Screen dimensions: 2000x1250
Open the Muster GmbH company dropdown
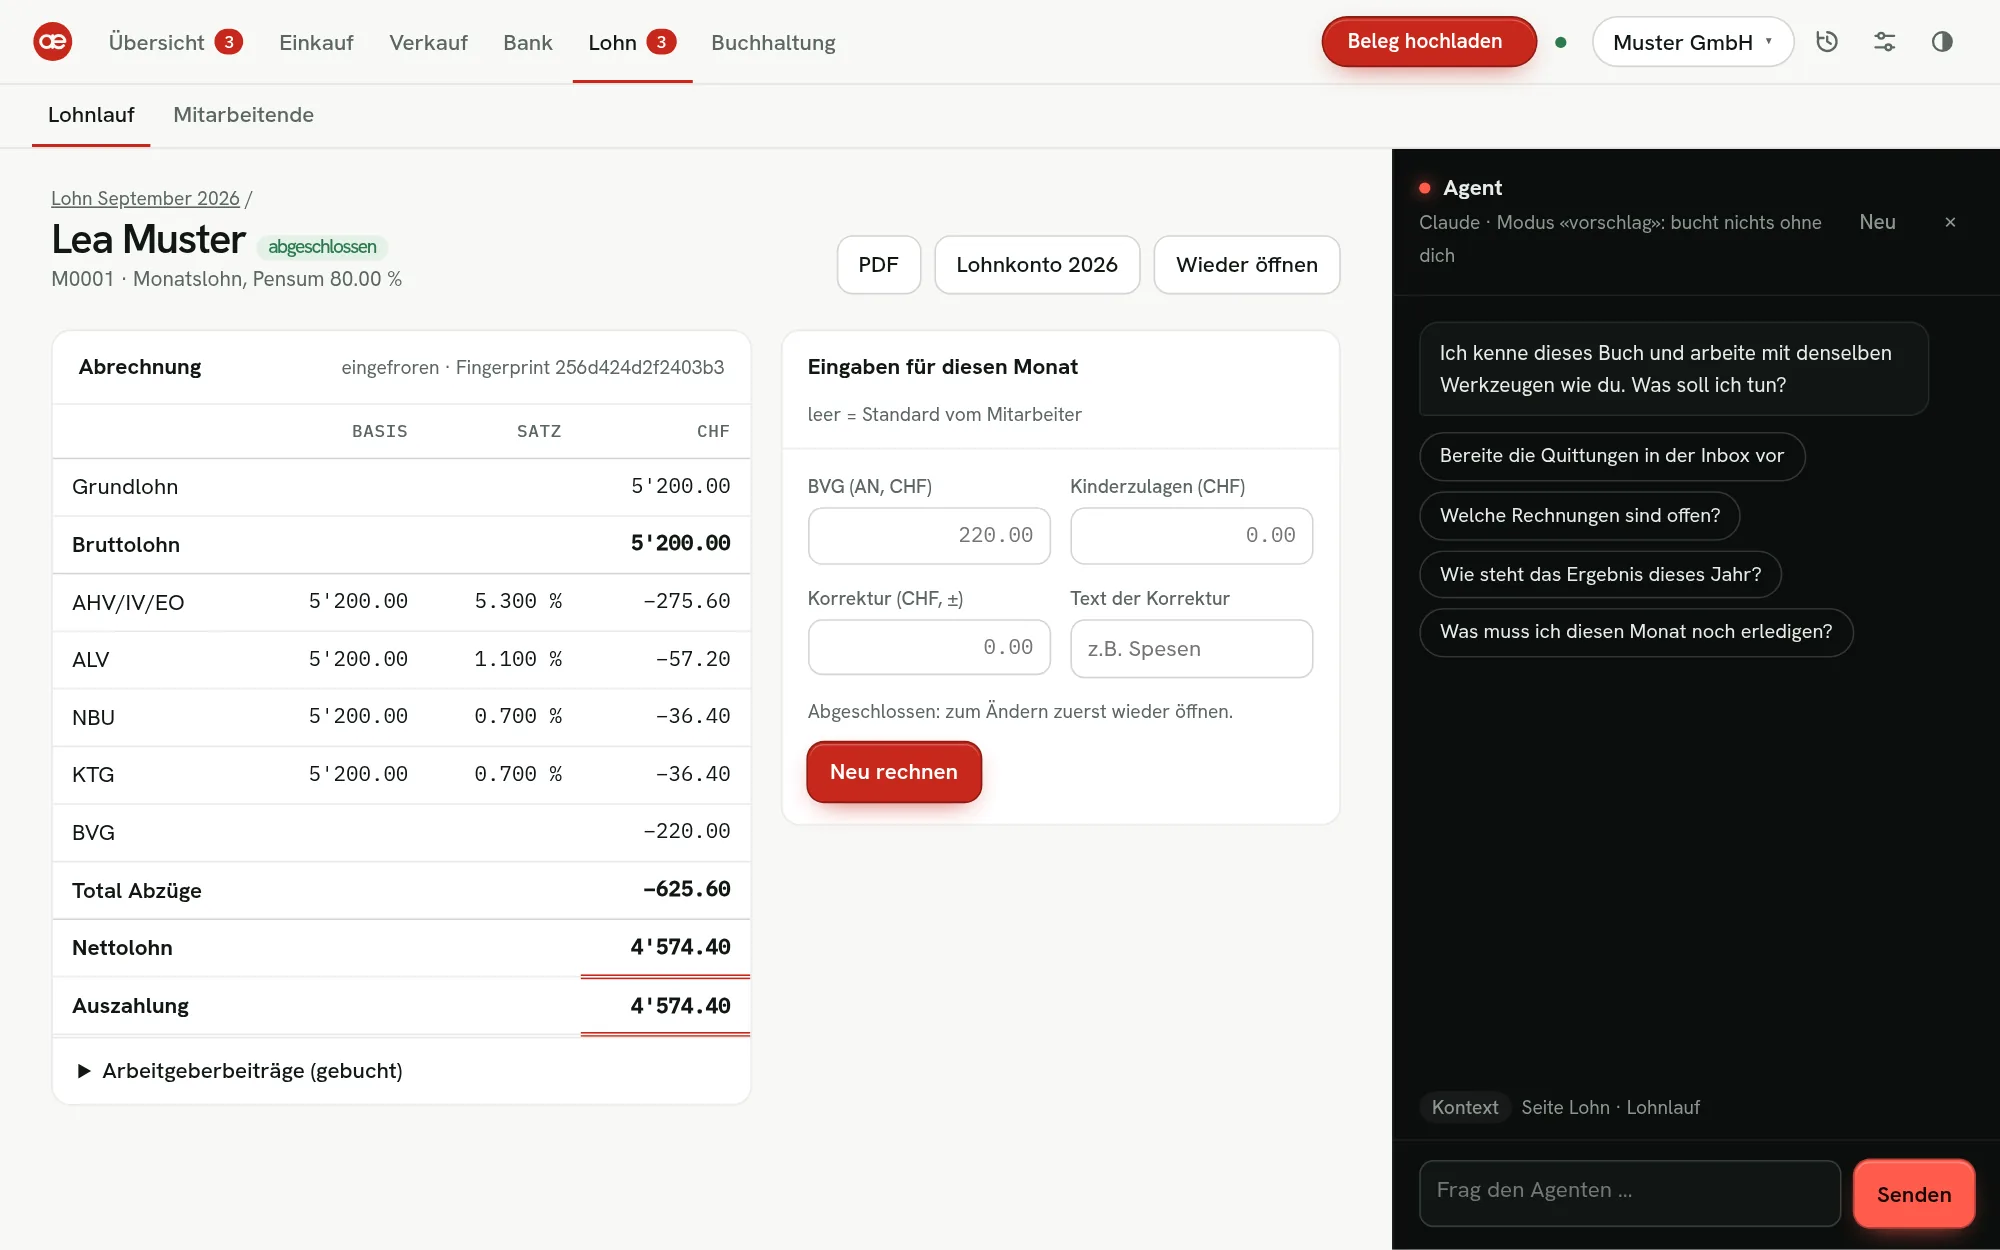(x=1693, y=42)
